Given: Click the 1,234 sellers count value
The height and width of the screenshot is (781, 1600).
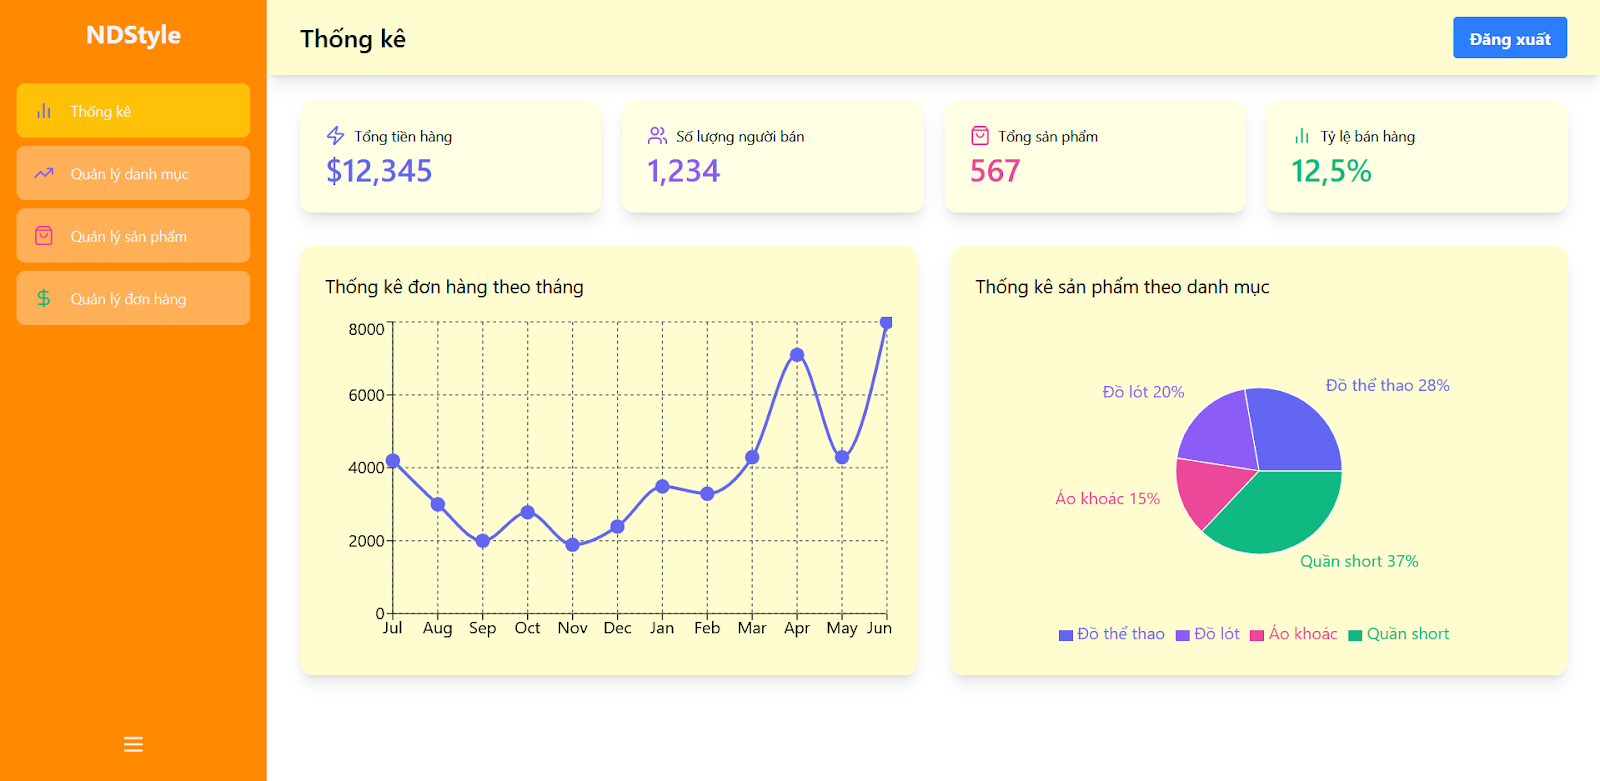Looking at the screenshot, I should click(x=684, y=171).
